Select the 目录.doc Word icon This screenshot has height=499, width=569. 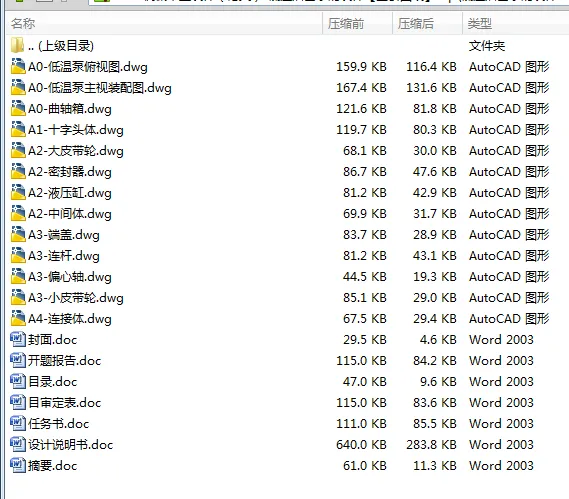(18, 382)
